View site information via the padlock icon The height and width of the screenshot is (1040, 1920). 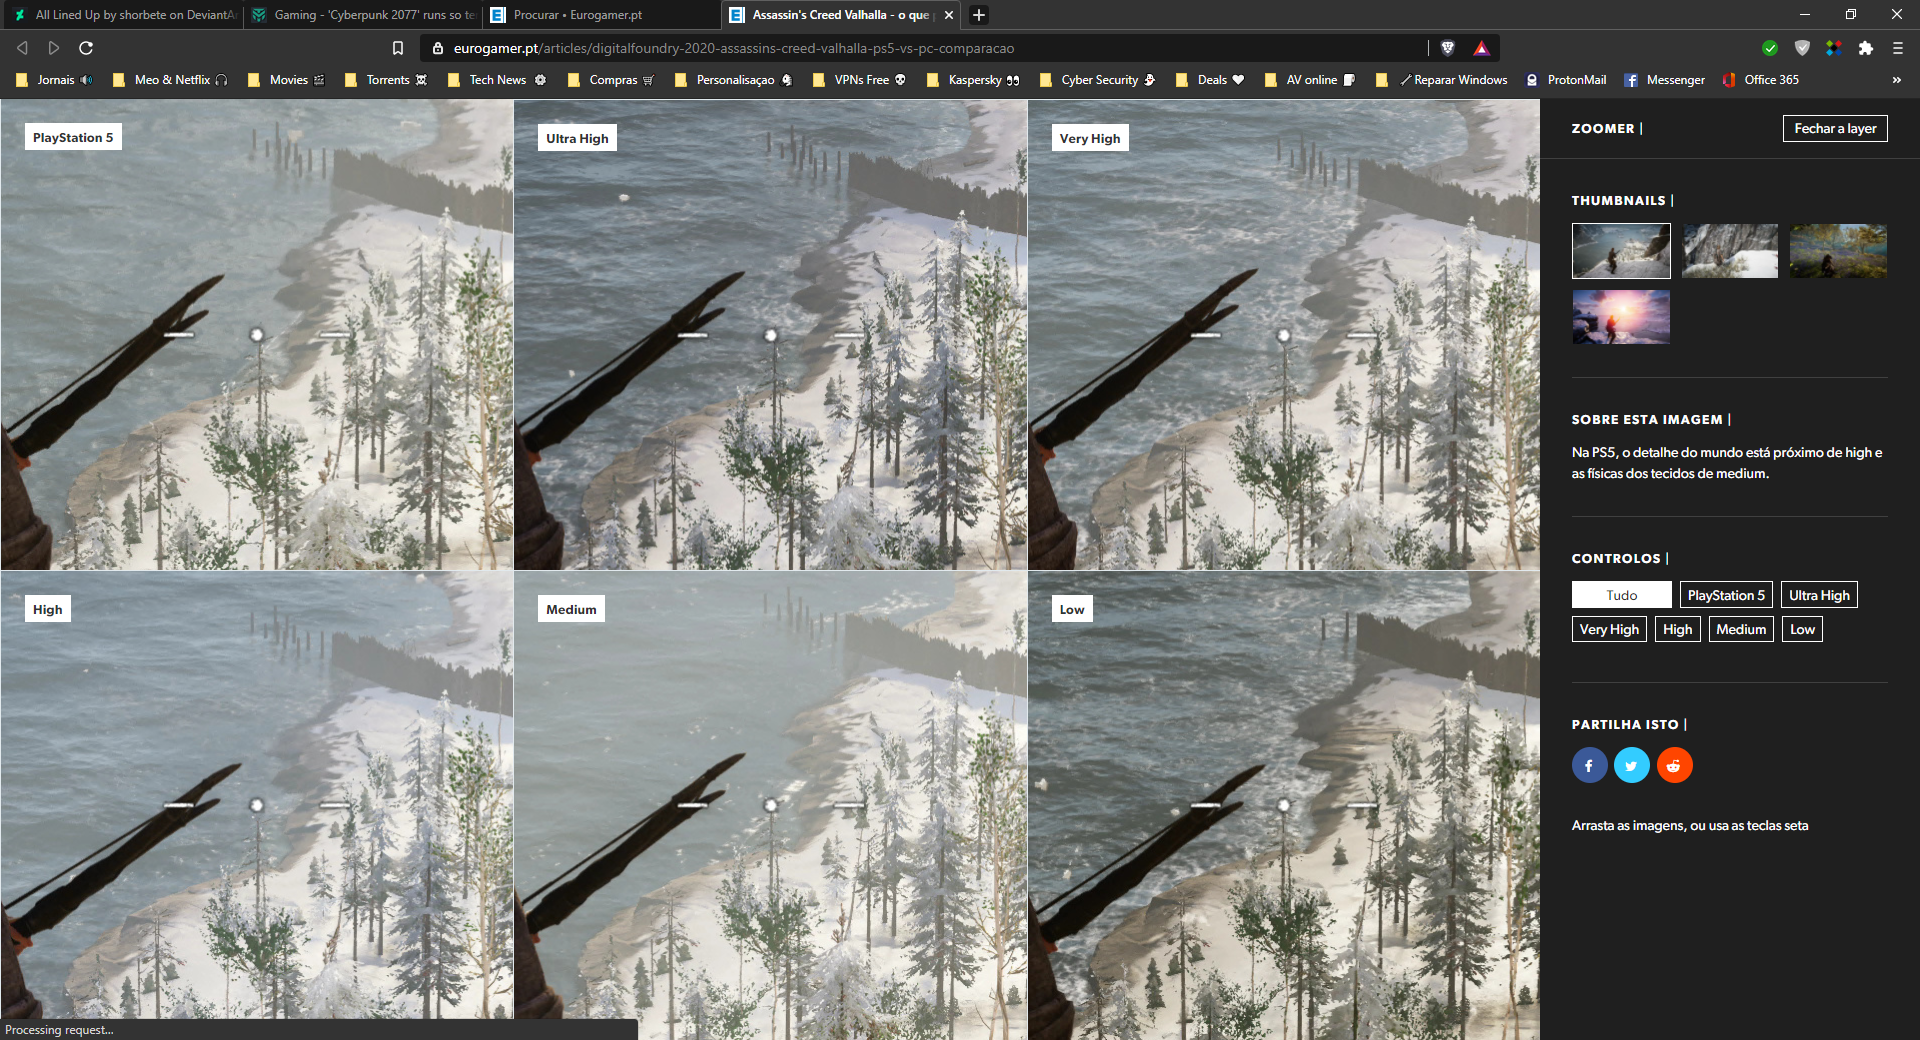[437, 48]
